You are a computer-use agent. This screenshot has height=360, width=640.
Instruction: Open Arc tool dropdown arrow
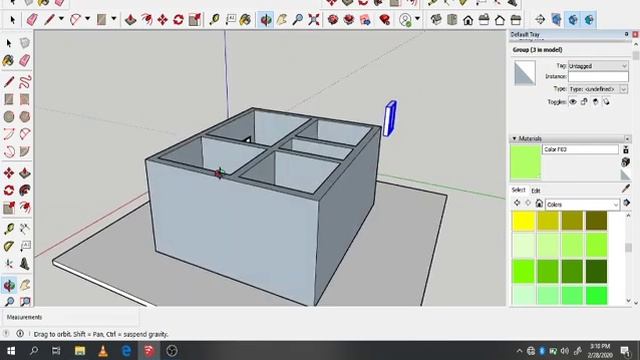click(x=87, y=19)
